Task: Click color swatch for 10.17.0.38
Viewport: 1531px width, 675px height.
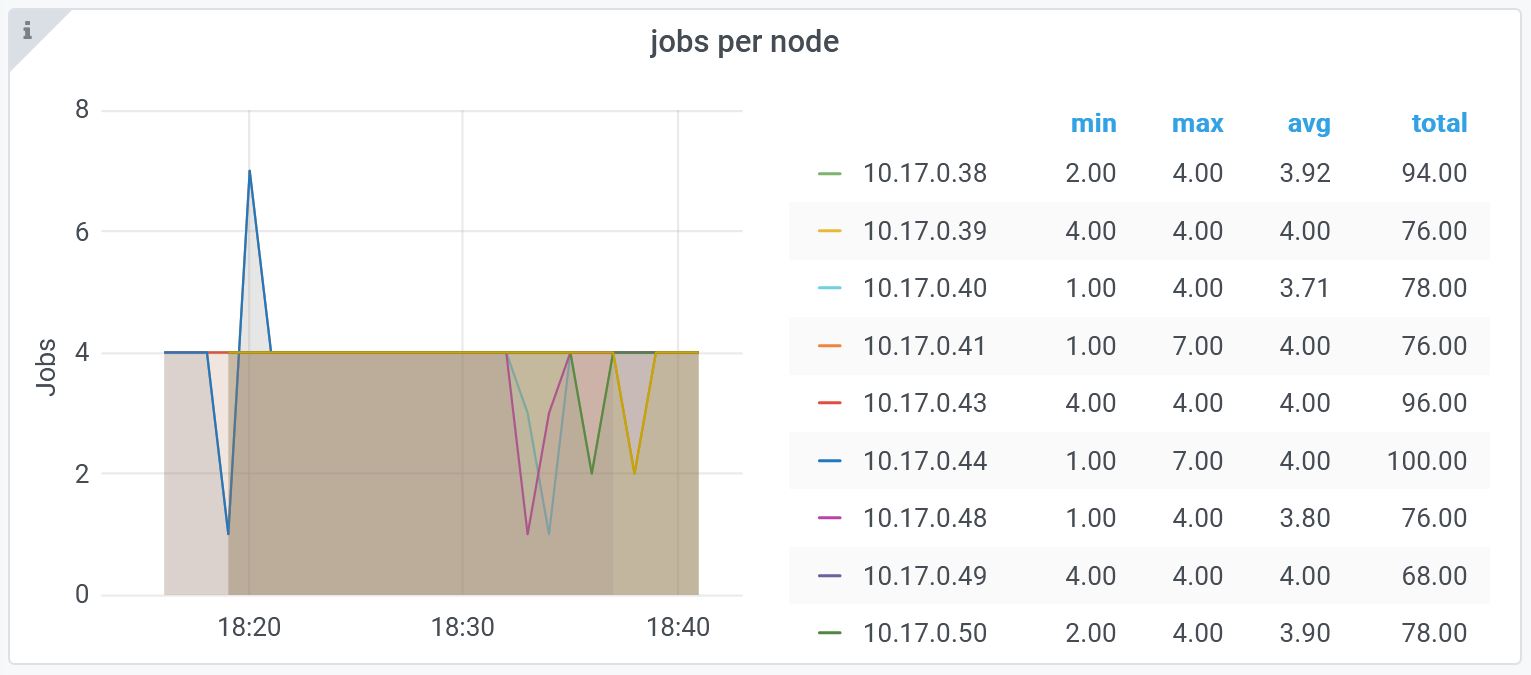Action: coord(830,173)
